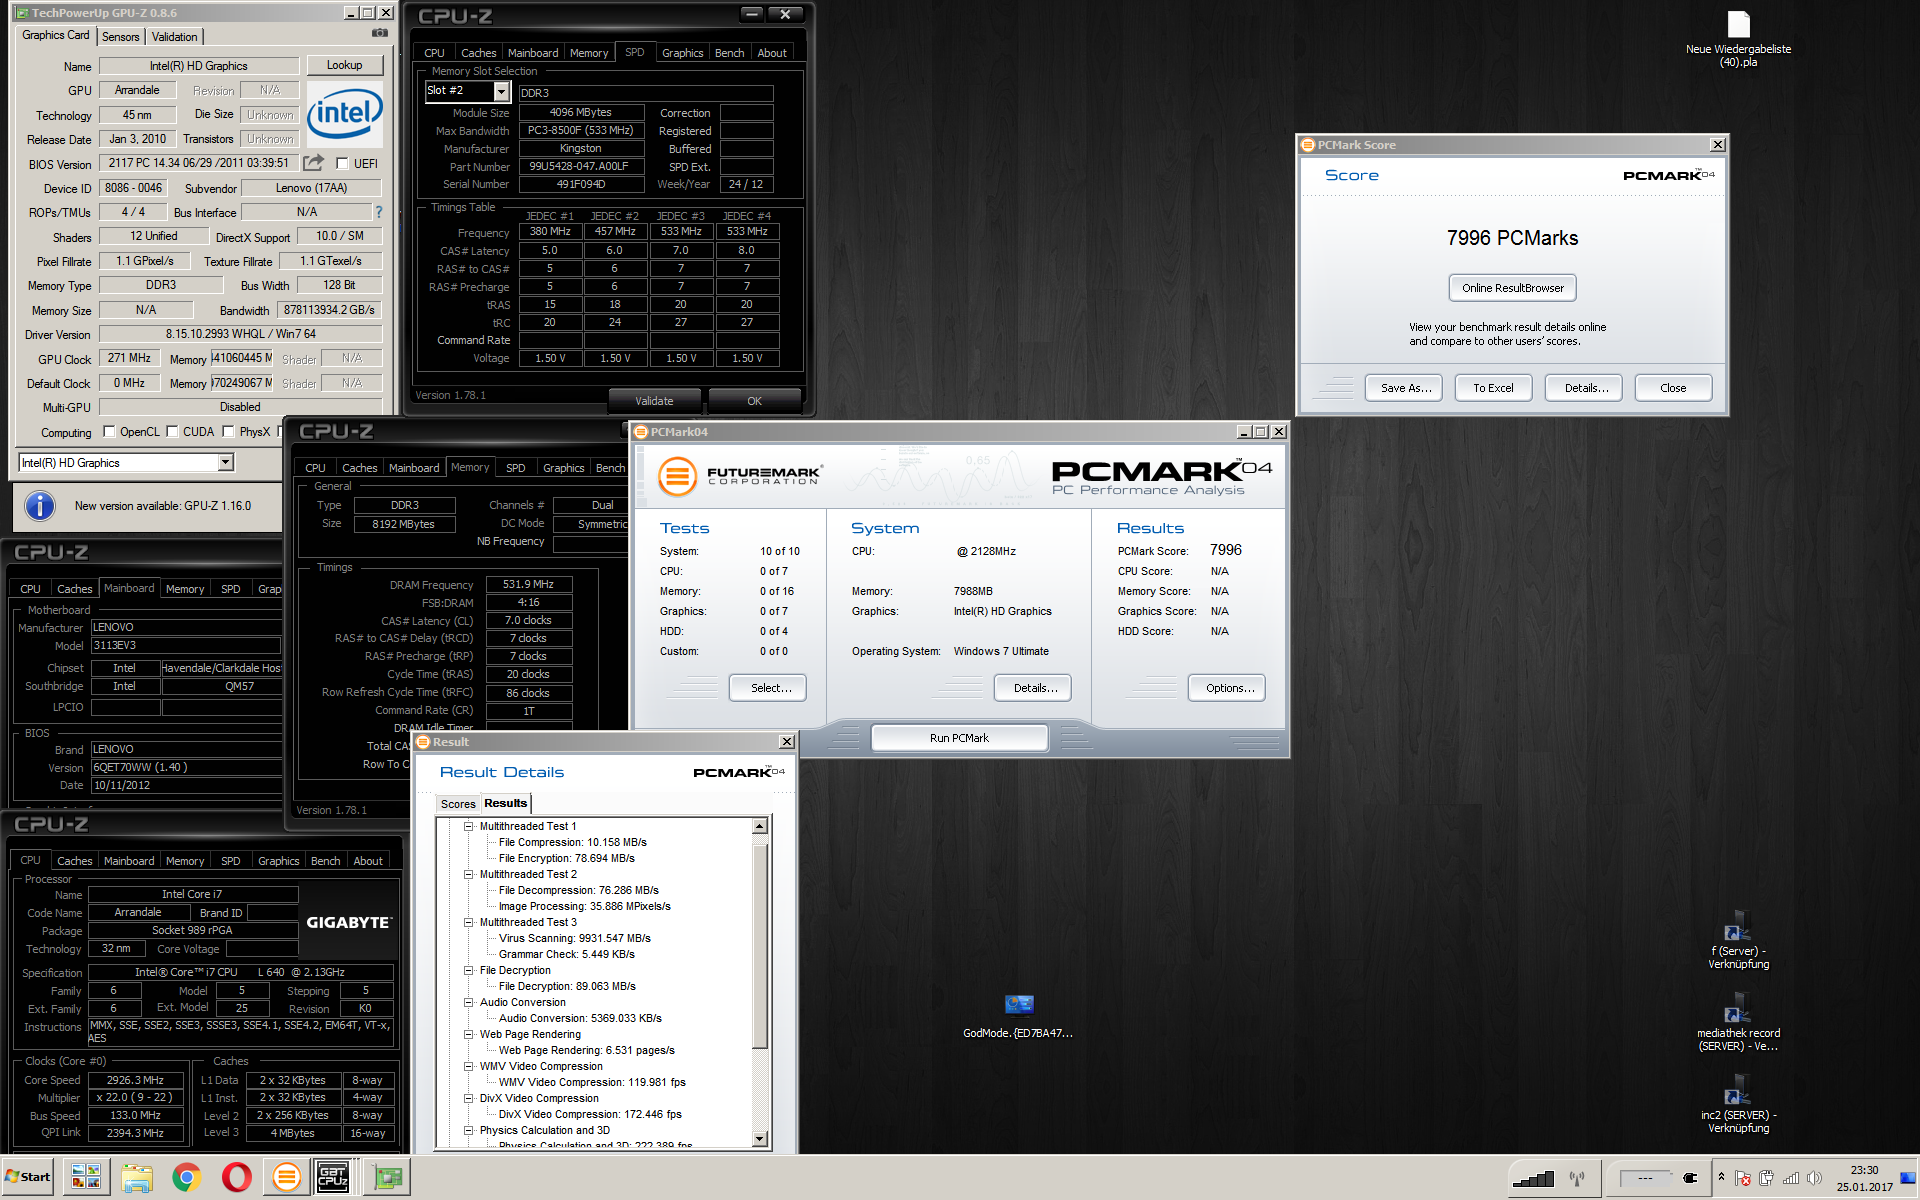Click the GPU-Z green chip taskbar icon

pos(387,1178)
